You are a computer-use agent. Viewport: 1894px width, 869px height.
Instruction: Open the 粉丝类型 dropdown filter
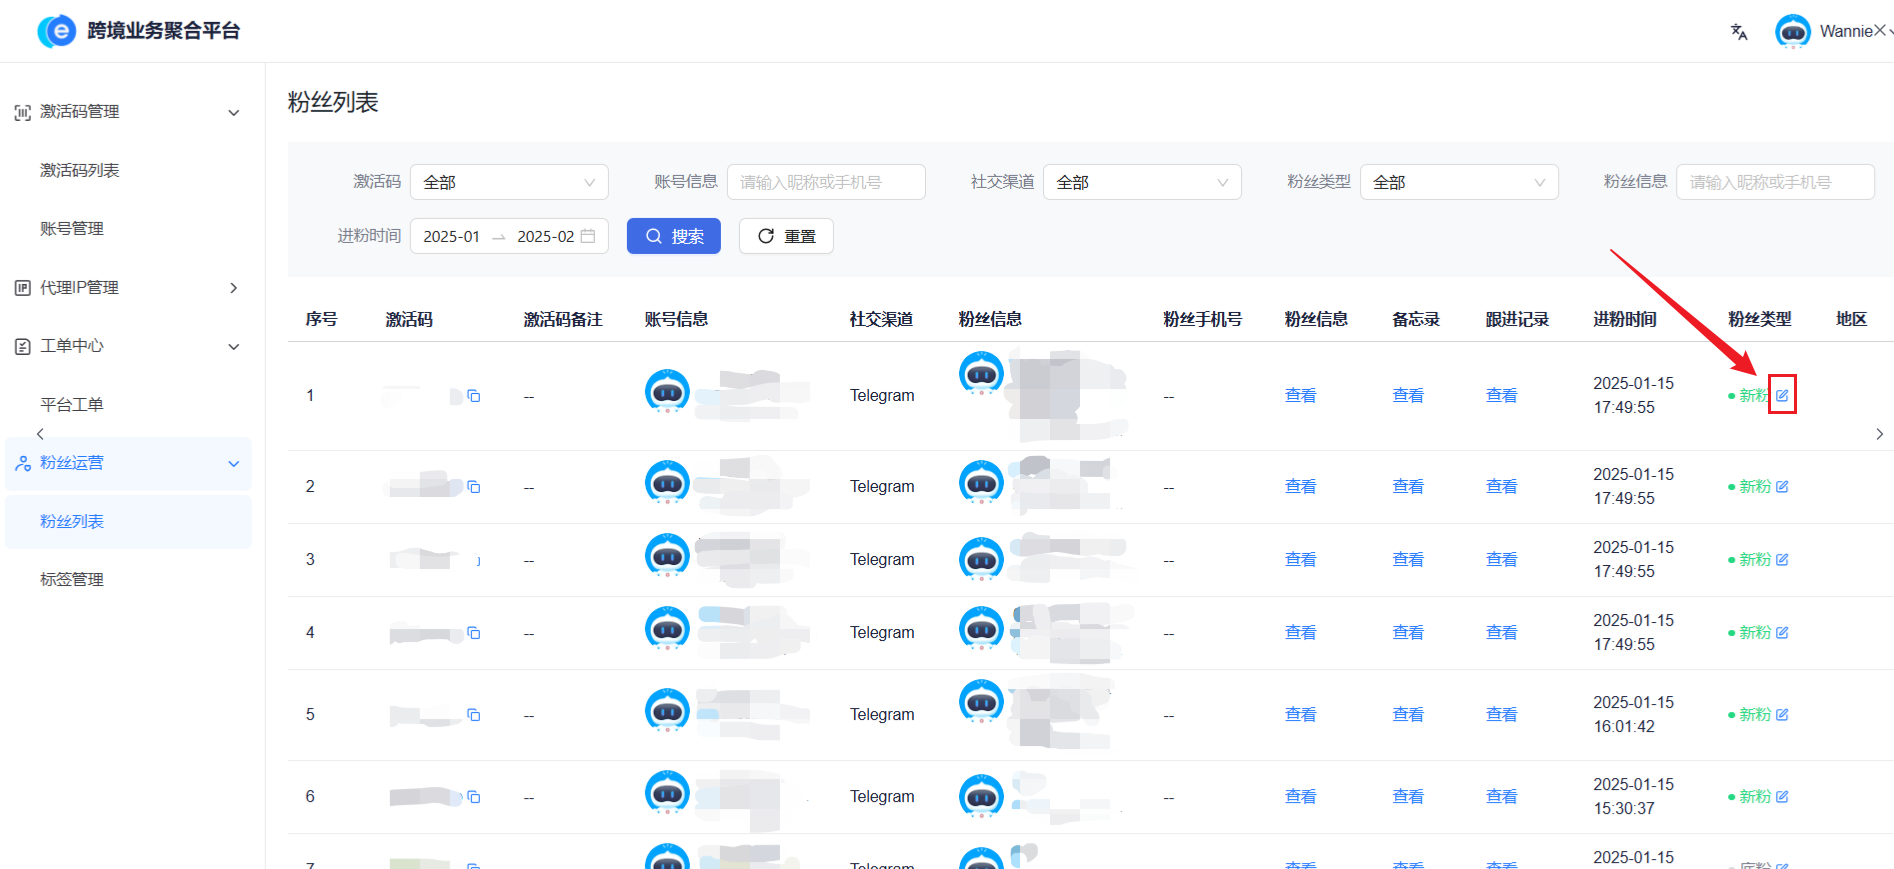[x=1458, y=182]
